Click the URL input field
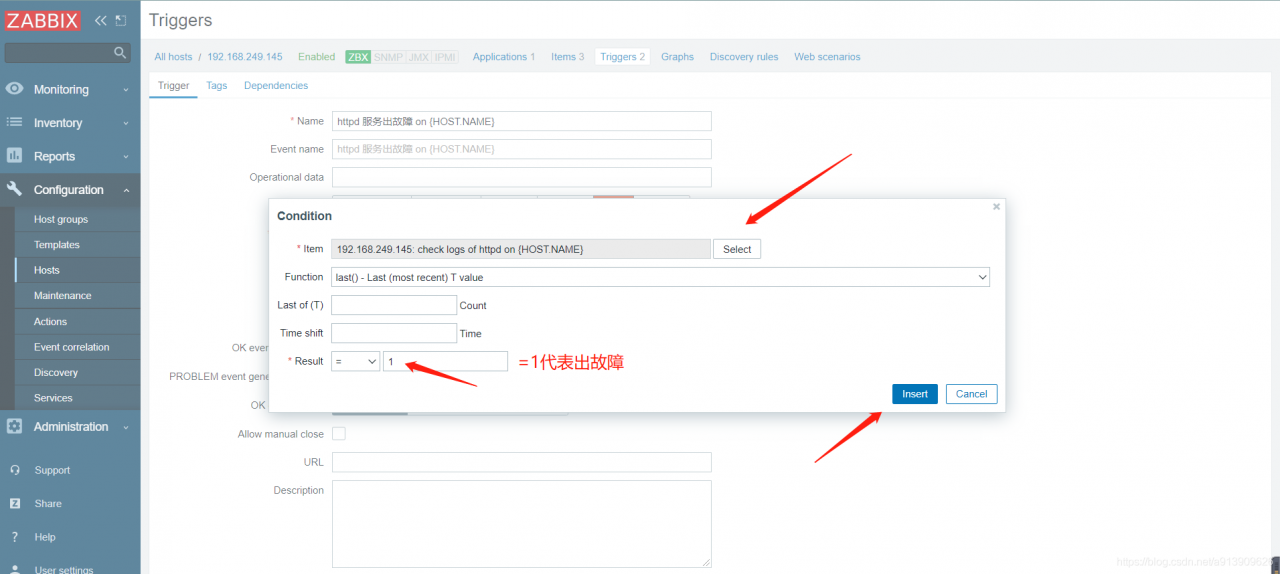The image size is (1280, 574). [521, 462]
